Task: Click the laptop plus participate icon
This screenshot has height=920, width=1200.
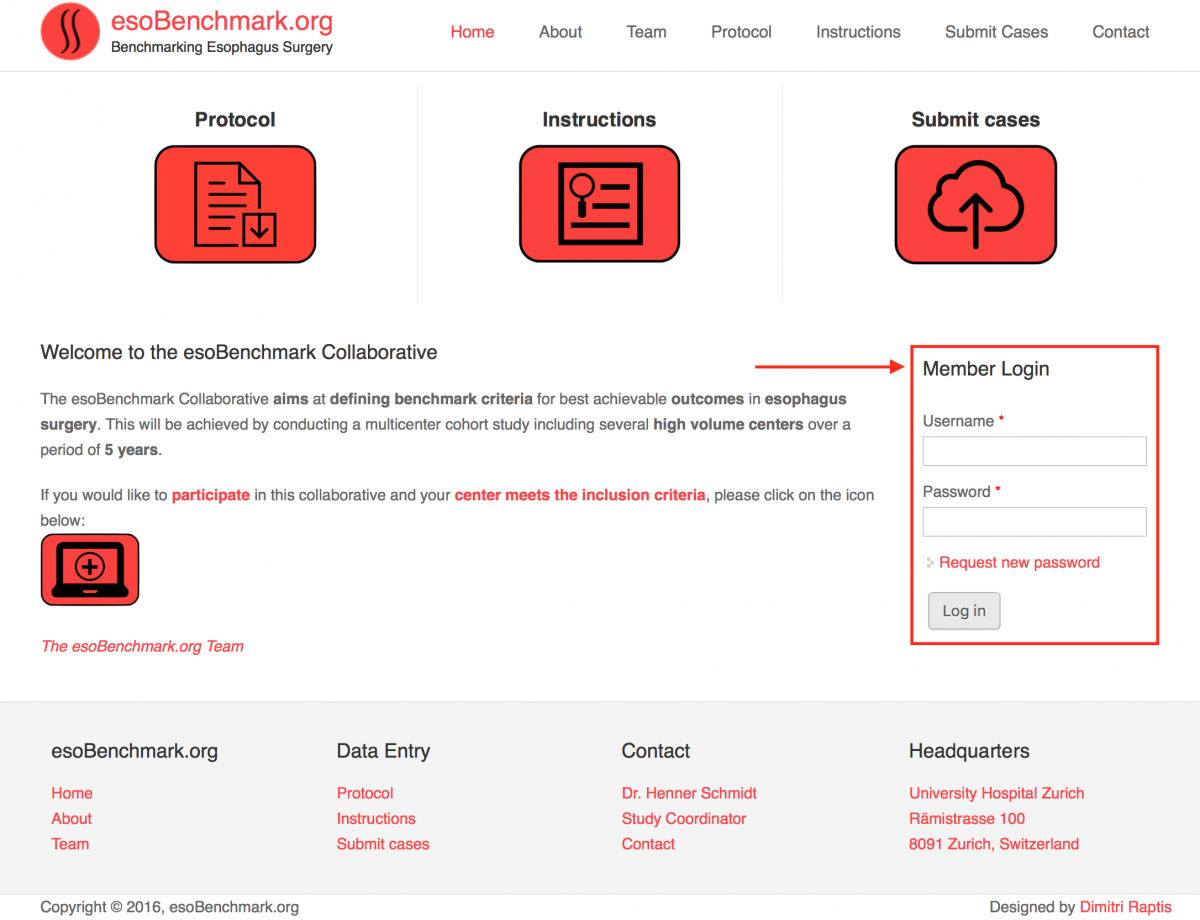Action: click(90, 569)
